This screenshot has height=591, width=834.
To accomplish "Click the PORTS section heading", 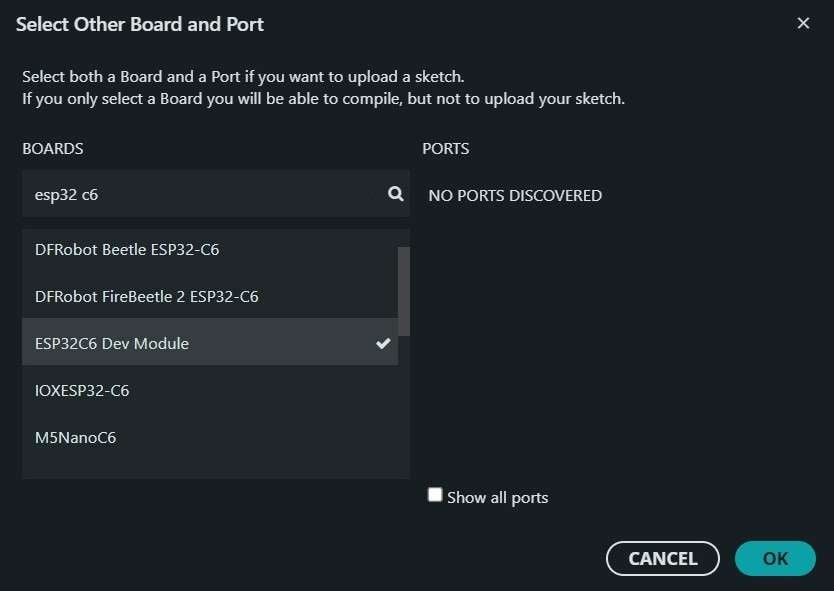I will coord(446,148).
